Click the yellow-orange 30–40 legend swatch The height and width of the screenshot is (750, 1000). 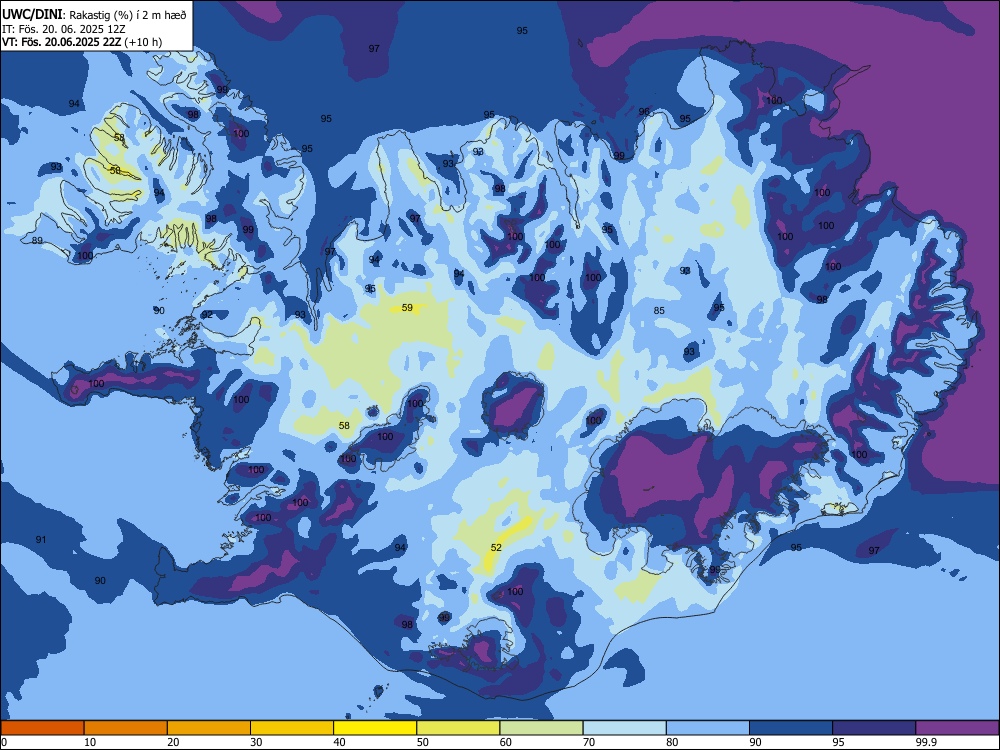pyautogui.click(x=292, y=728)
